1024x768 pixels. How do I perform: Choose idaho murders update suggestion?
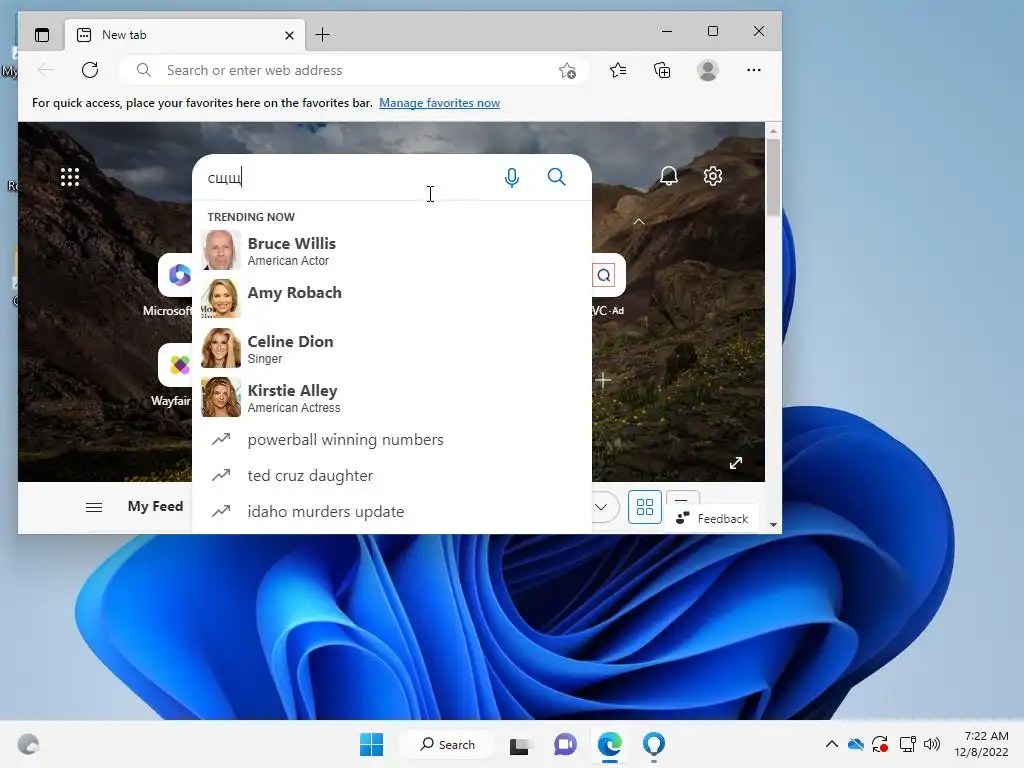click(x=392, y=511)
